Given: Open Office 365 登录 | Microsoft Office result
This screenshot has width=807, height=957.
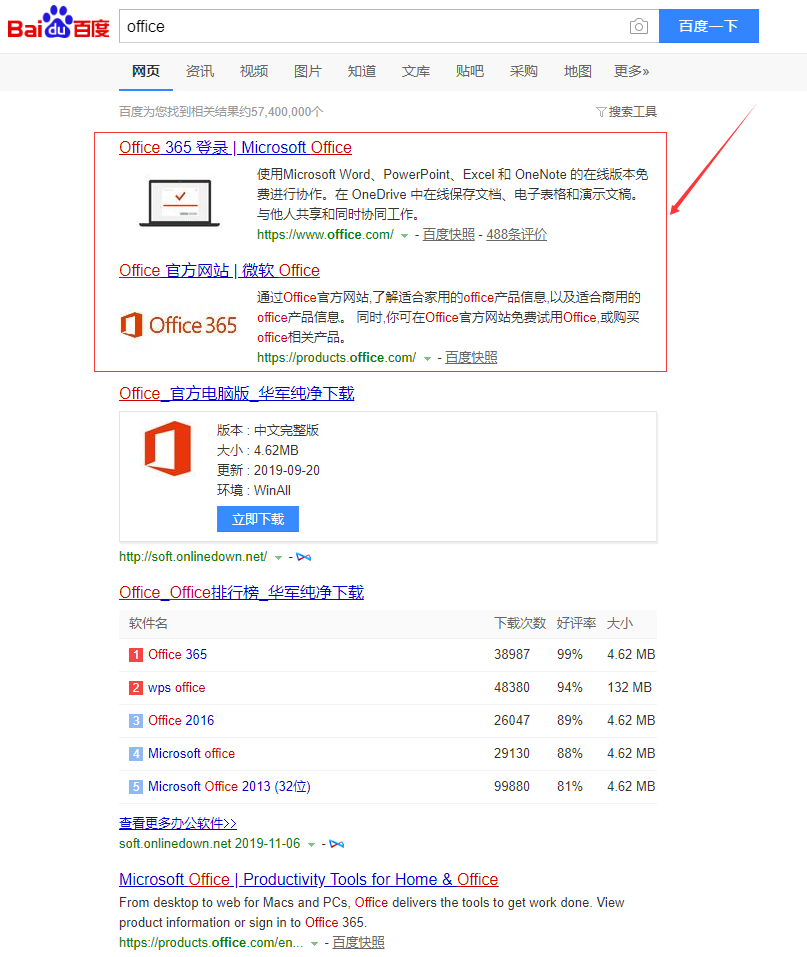Looking at the screenshot, I should tap(235, 148).
